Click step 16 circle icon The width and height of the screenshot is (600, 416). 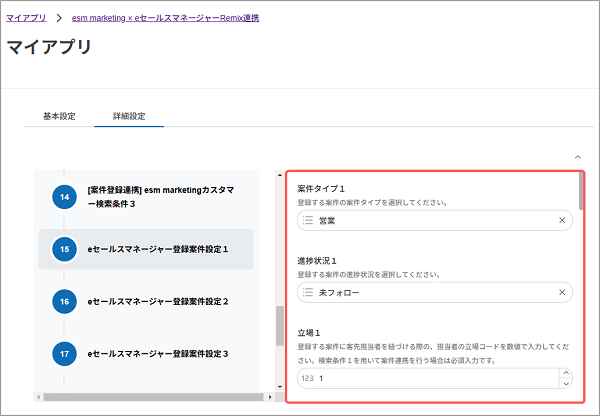[x=64, y=301]
